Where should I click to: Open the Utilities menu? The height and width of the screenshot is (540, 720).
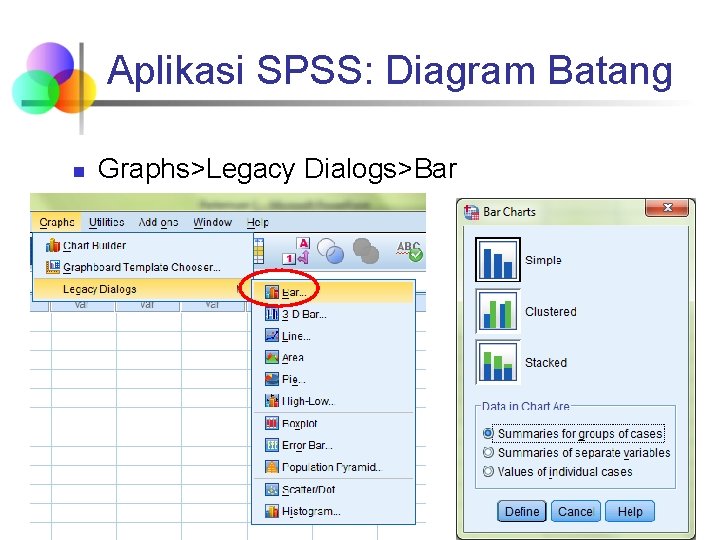tap(107, 222)
